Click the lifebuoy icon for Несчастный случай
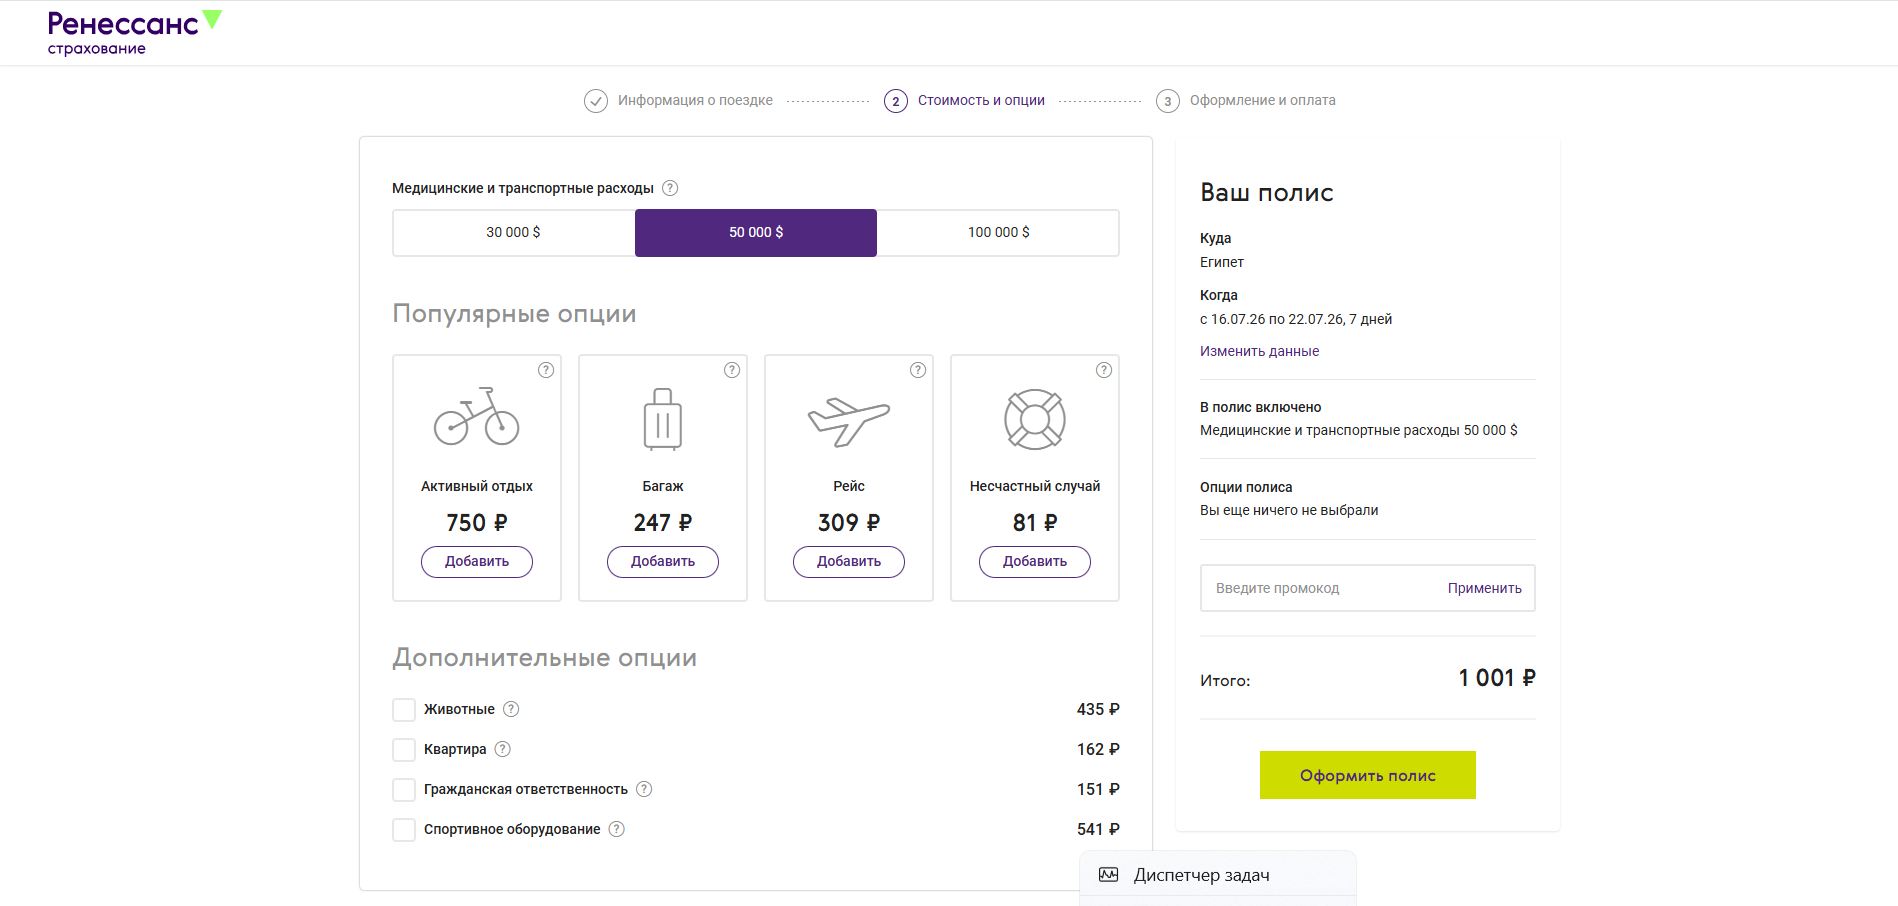This screenshot has height=906, width=1898. click(x=1035, y=419)
